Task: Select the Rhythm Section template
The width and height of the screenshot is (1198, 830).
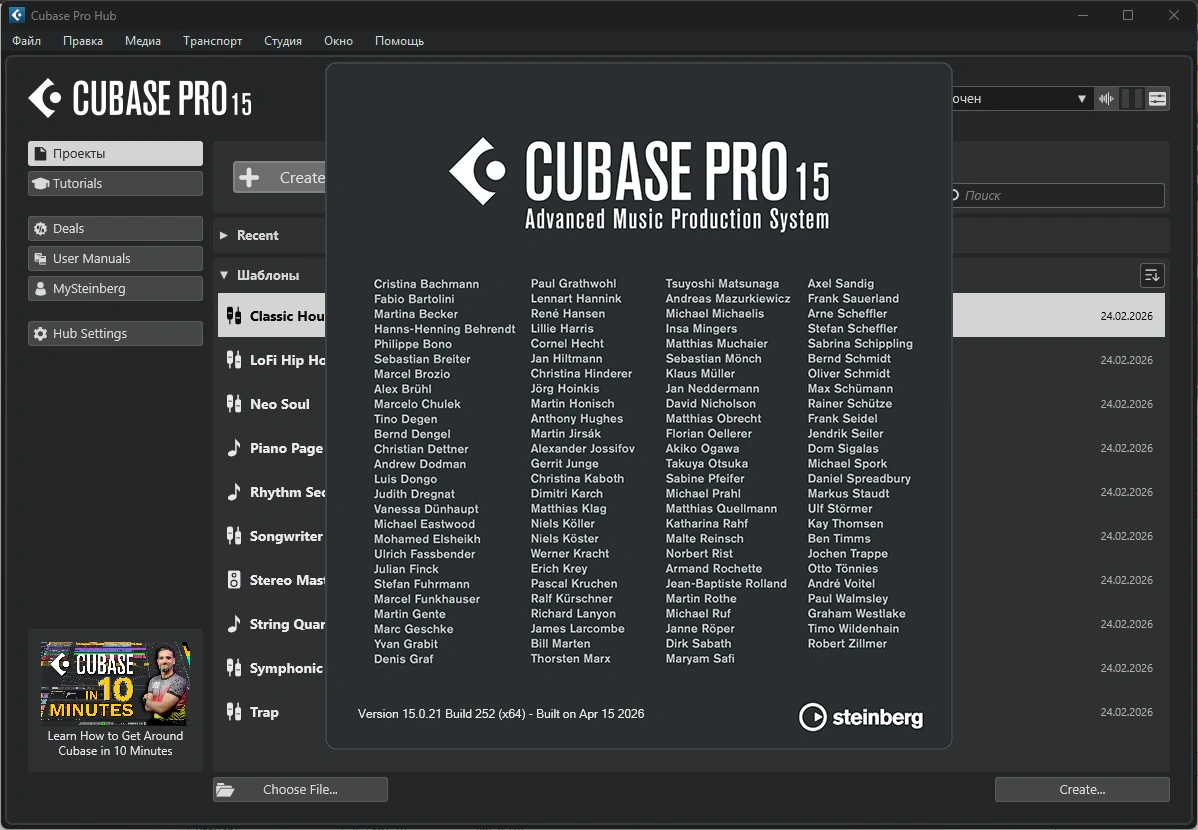Action: tap(691, 491)
